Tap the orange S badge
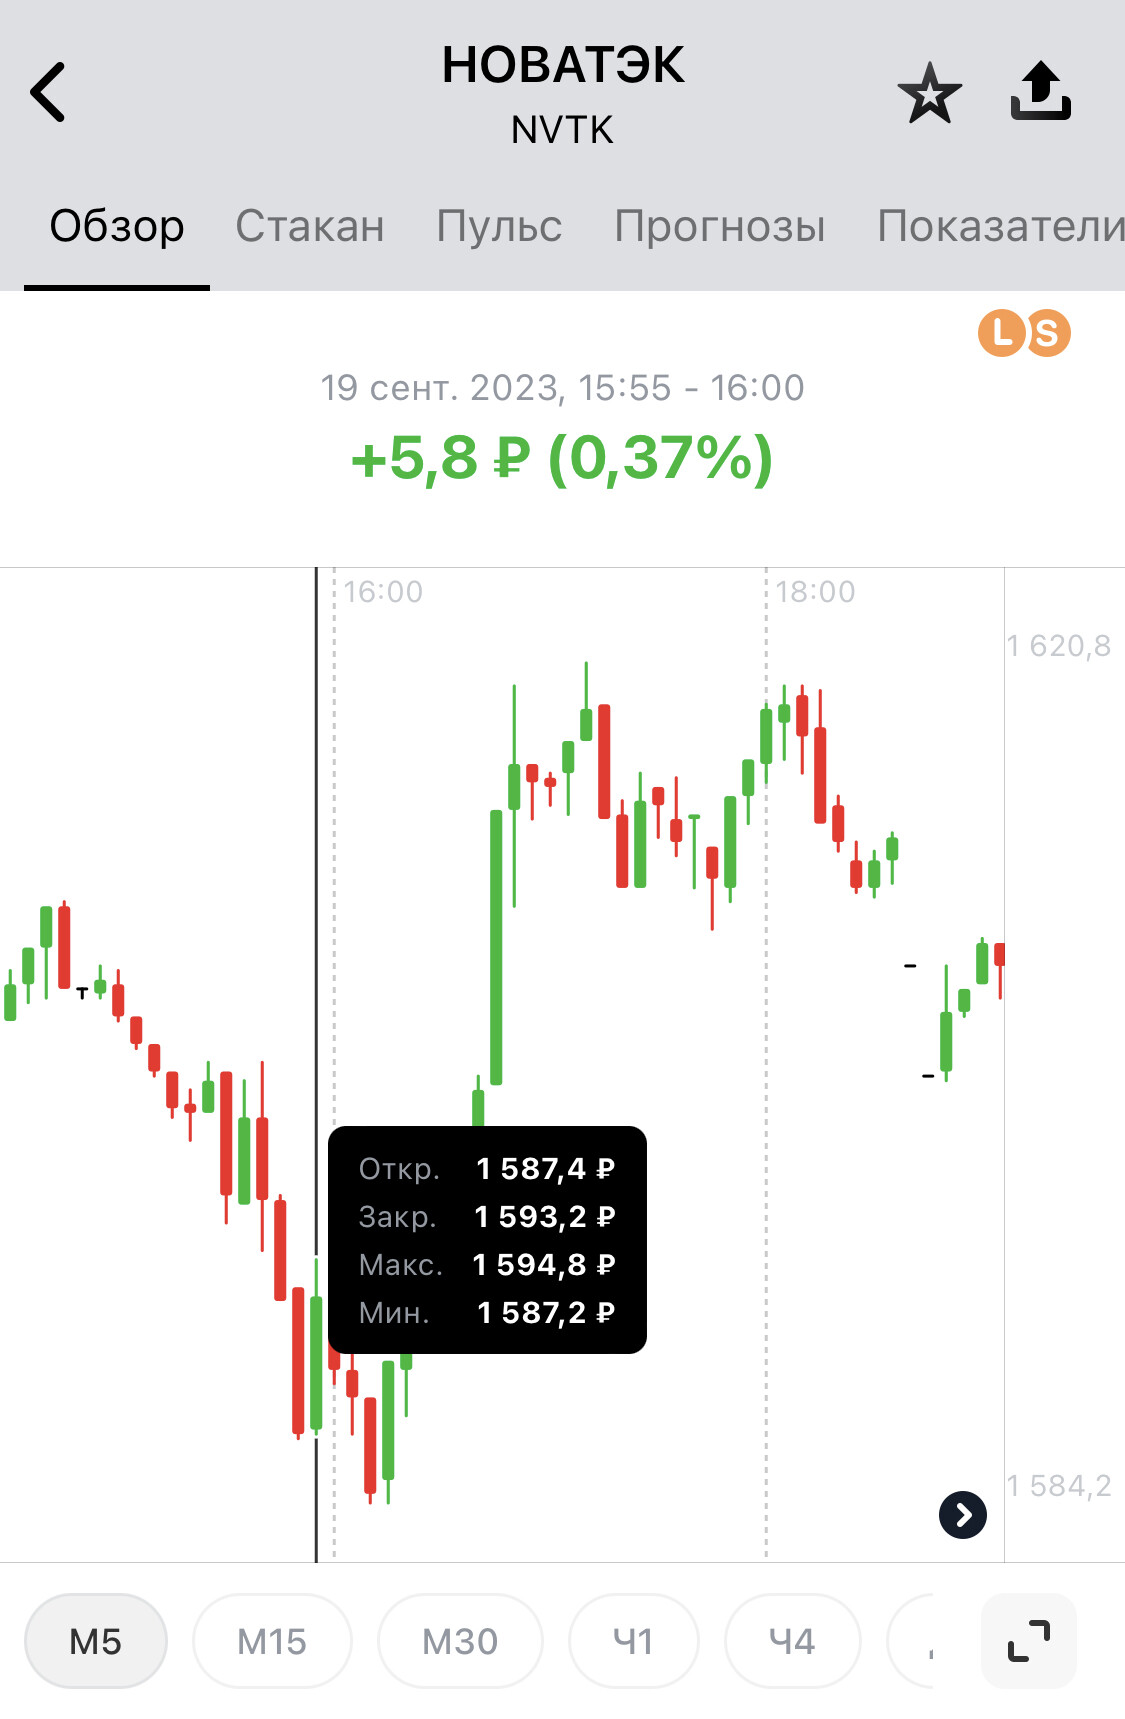Viewport: 1125px width, 1719px height. coord(1047,333)
